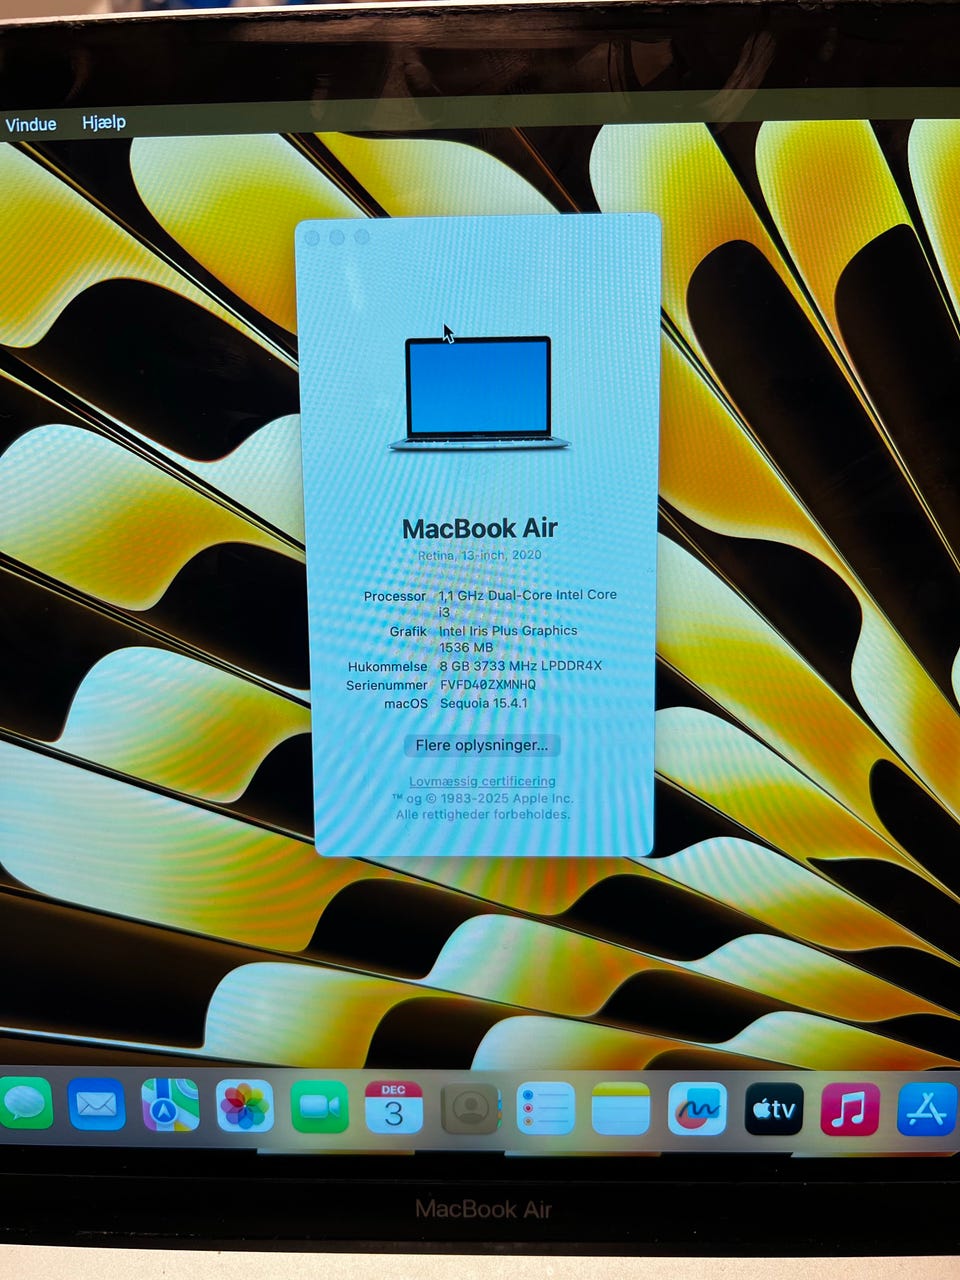The height and width of the screenshot is (1280, 960).
Task: Click the "™ og © 1983-2025 Apple Inc." text
Action: (482, 798)
